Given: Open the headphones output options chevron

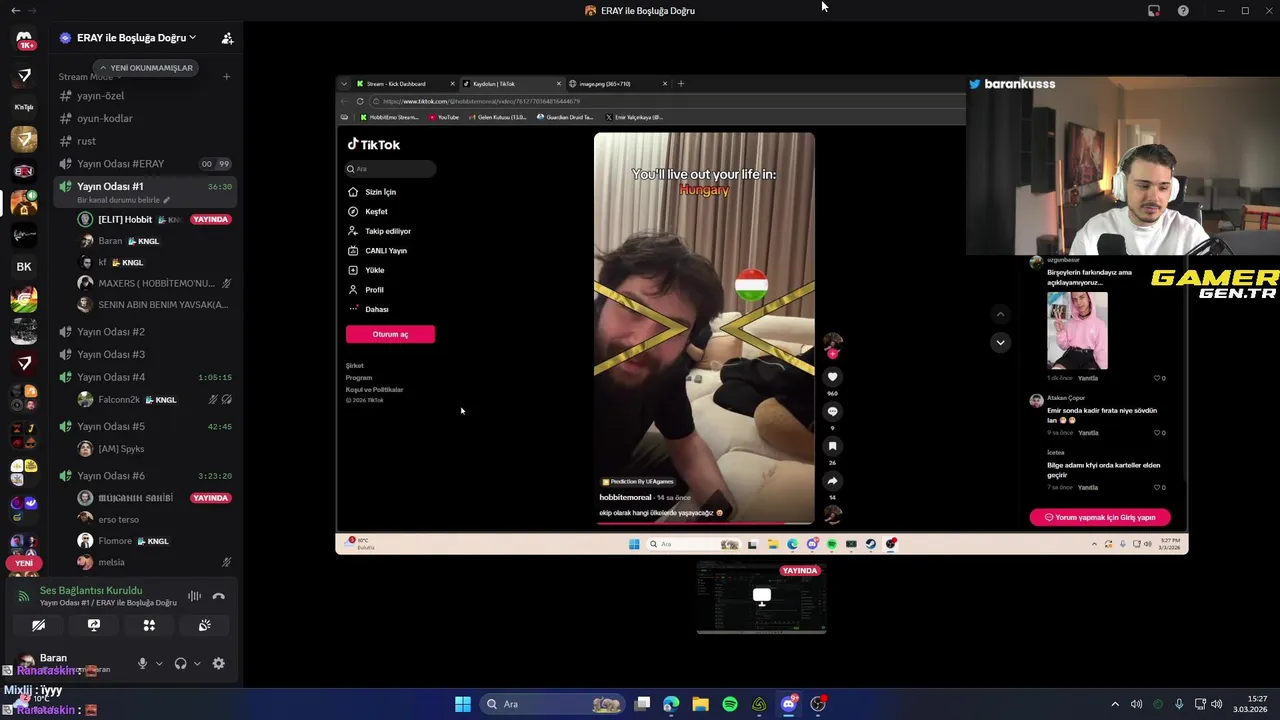Looking at the screenshot, I should [x=197, y=663].
